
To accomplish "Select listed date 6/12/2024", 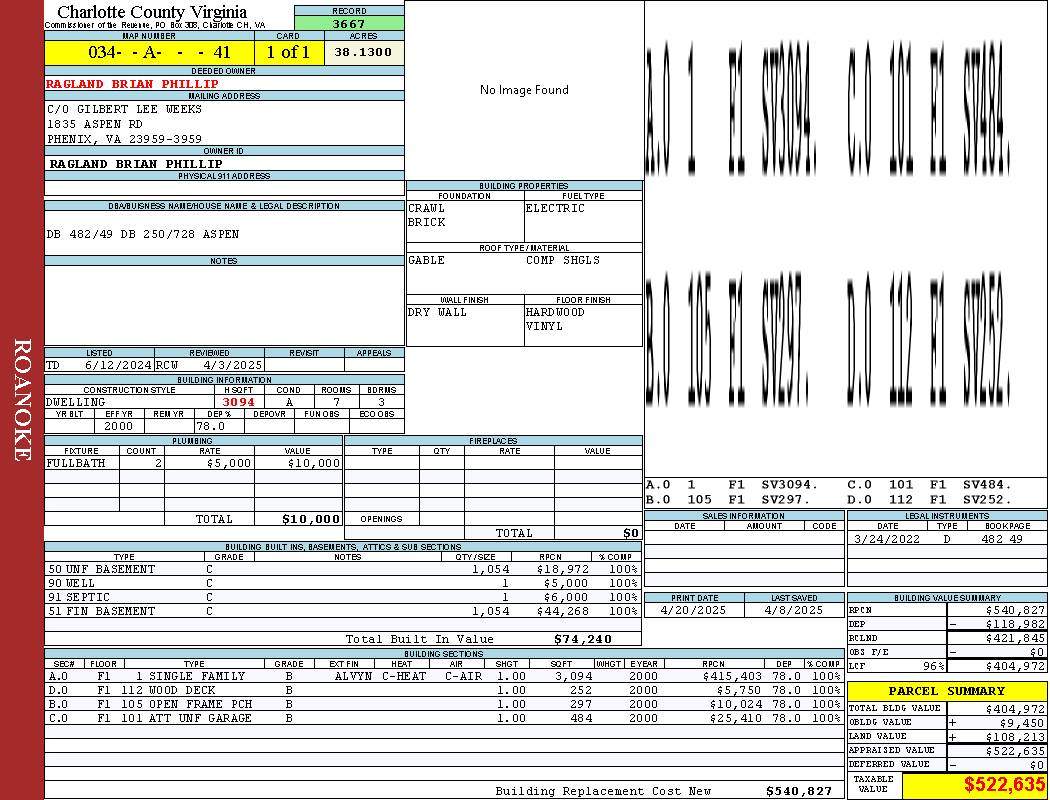I will [x=119, y=366].
